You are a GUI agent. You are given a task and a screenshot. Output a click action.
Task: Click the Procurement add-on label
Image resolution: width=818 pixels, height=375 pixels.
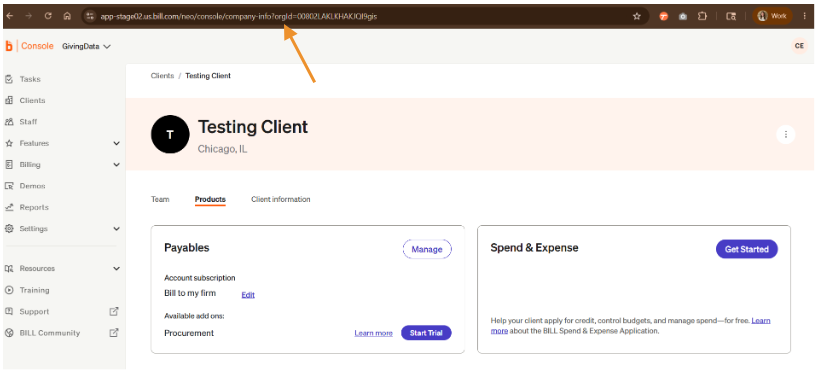189,333
